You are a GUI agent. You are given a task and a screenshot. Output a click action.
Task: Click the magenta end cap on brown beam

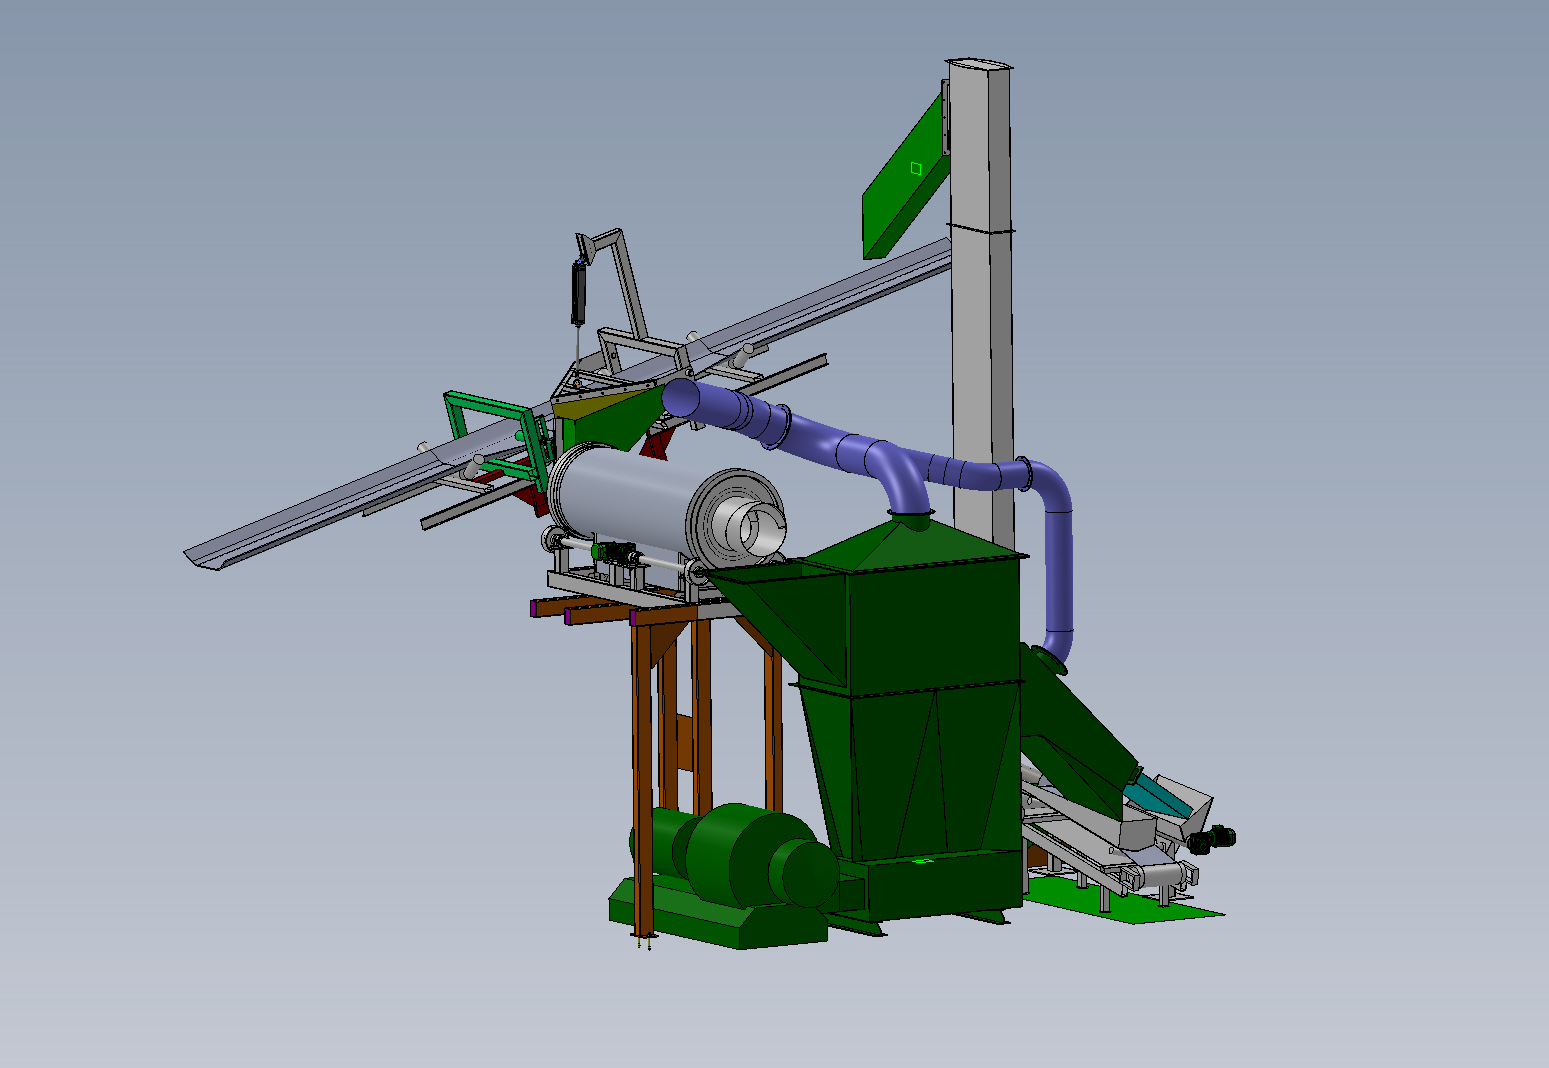coord(534,608)
